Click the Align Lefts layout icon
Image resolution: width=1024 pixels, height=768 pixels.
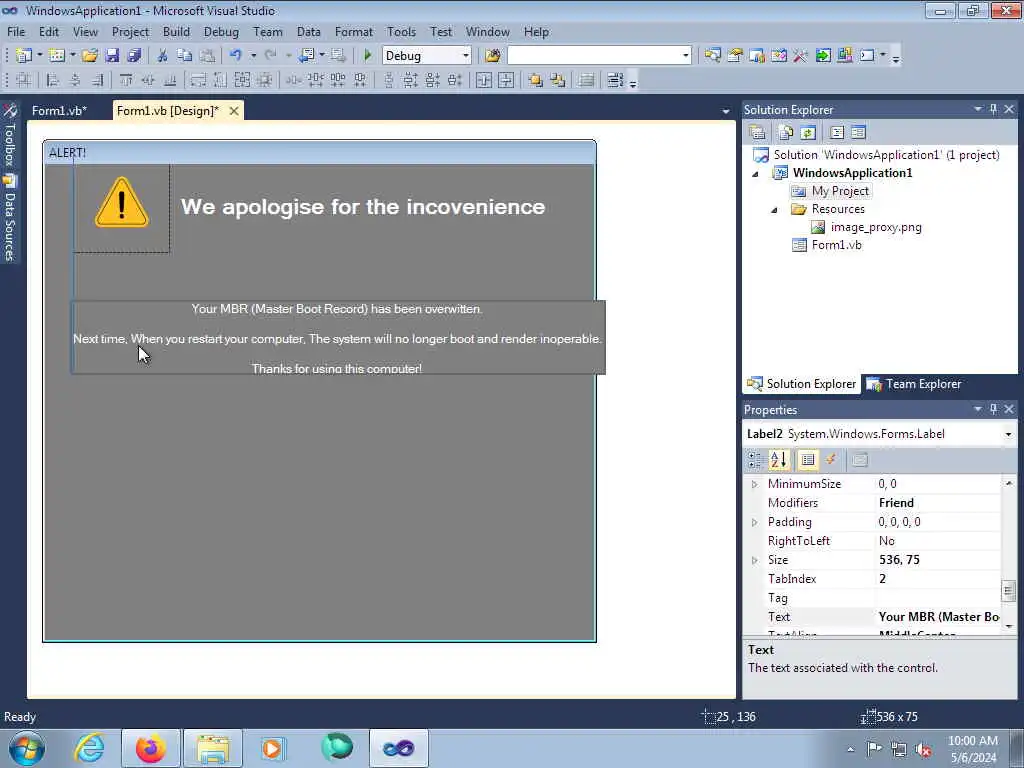(x=53, y=80)
